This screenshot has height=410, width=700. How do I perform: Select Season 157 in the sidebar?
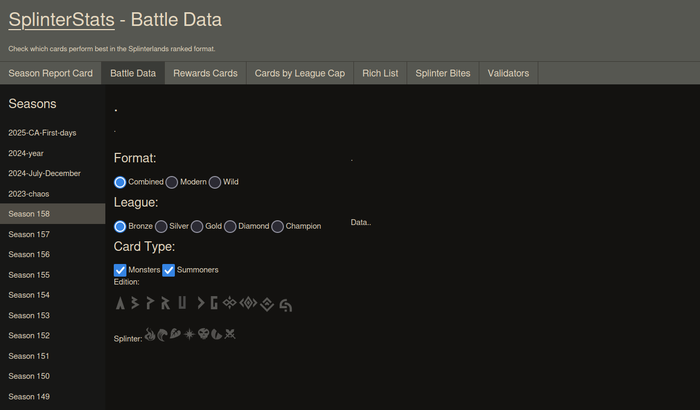point(53,234)
